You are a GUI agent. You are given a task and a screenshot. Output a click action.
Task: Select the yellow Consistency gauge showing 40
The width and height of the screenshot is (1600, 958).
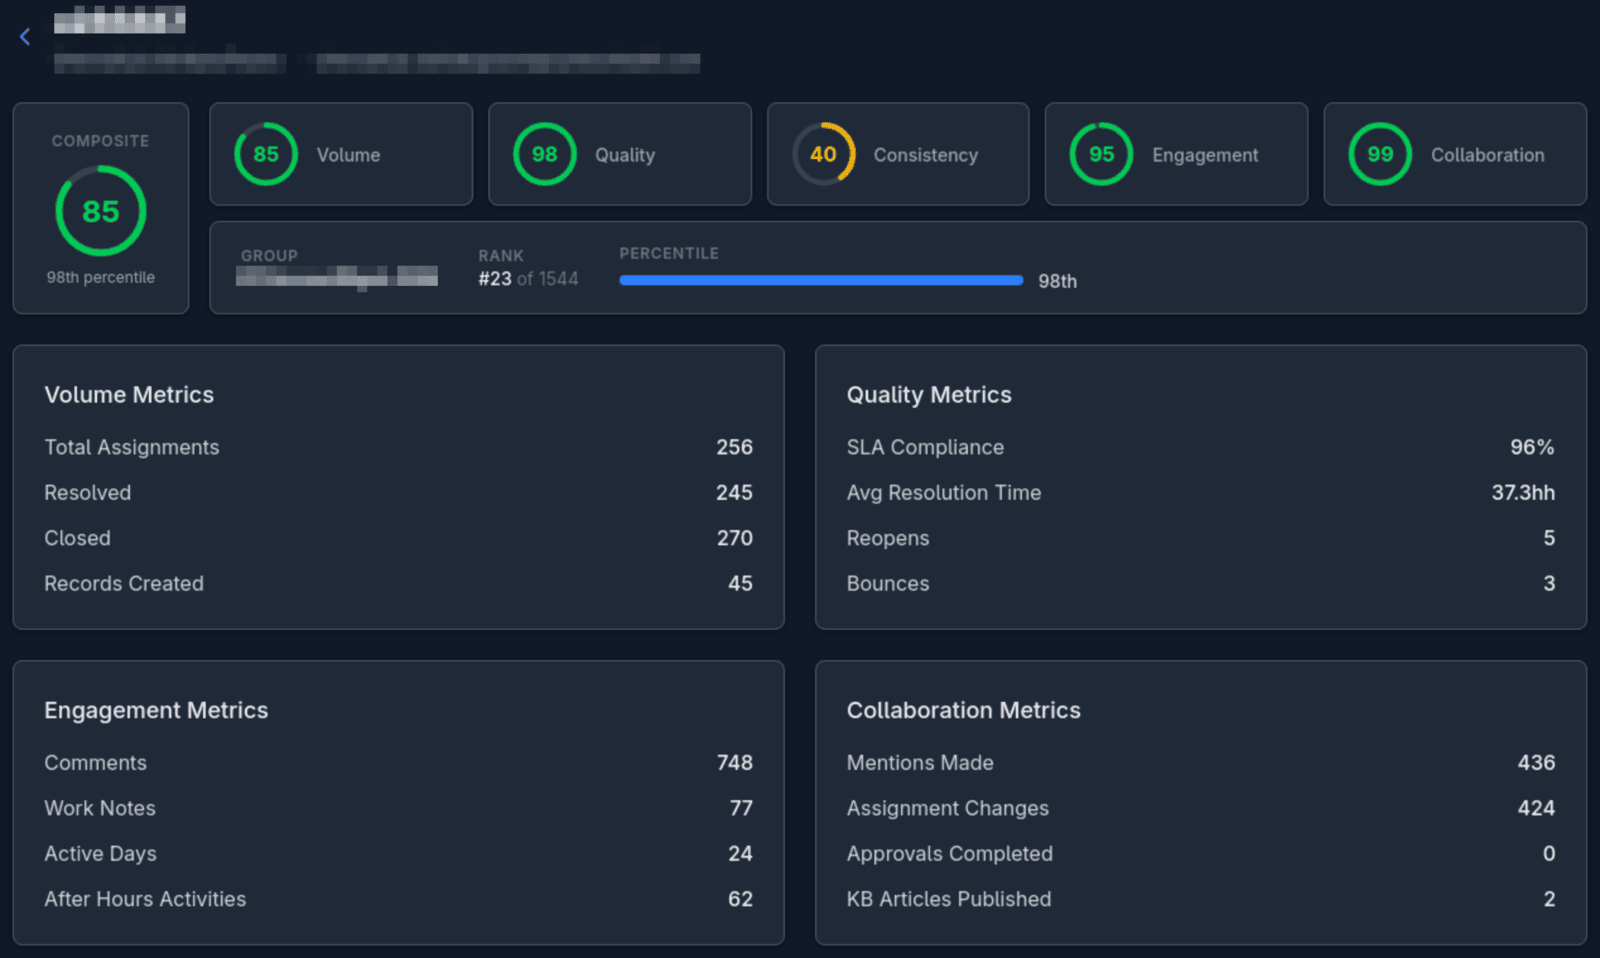(x=822, y=154)
